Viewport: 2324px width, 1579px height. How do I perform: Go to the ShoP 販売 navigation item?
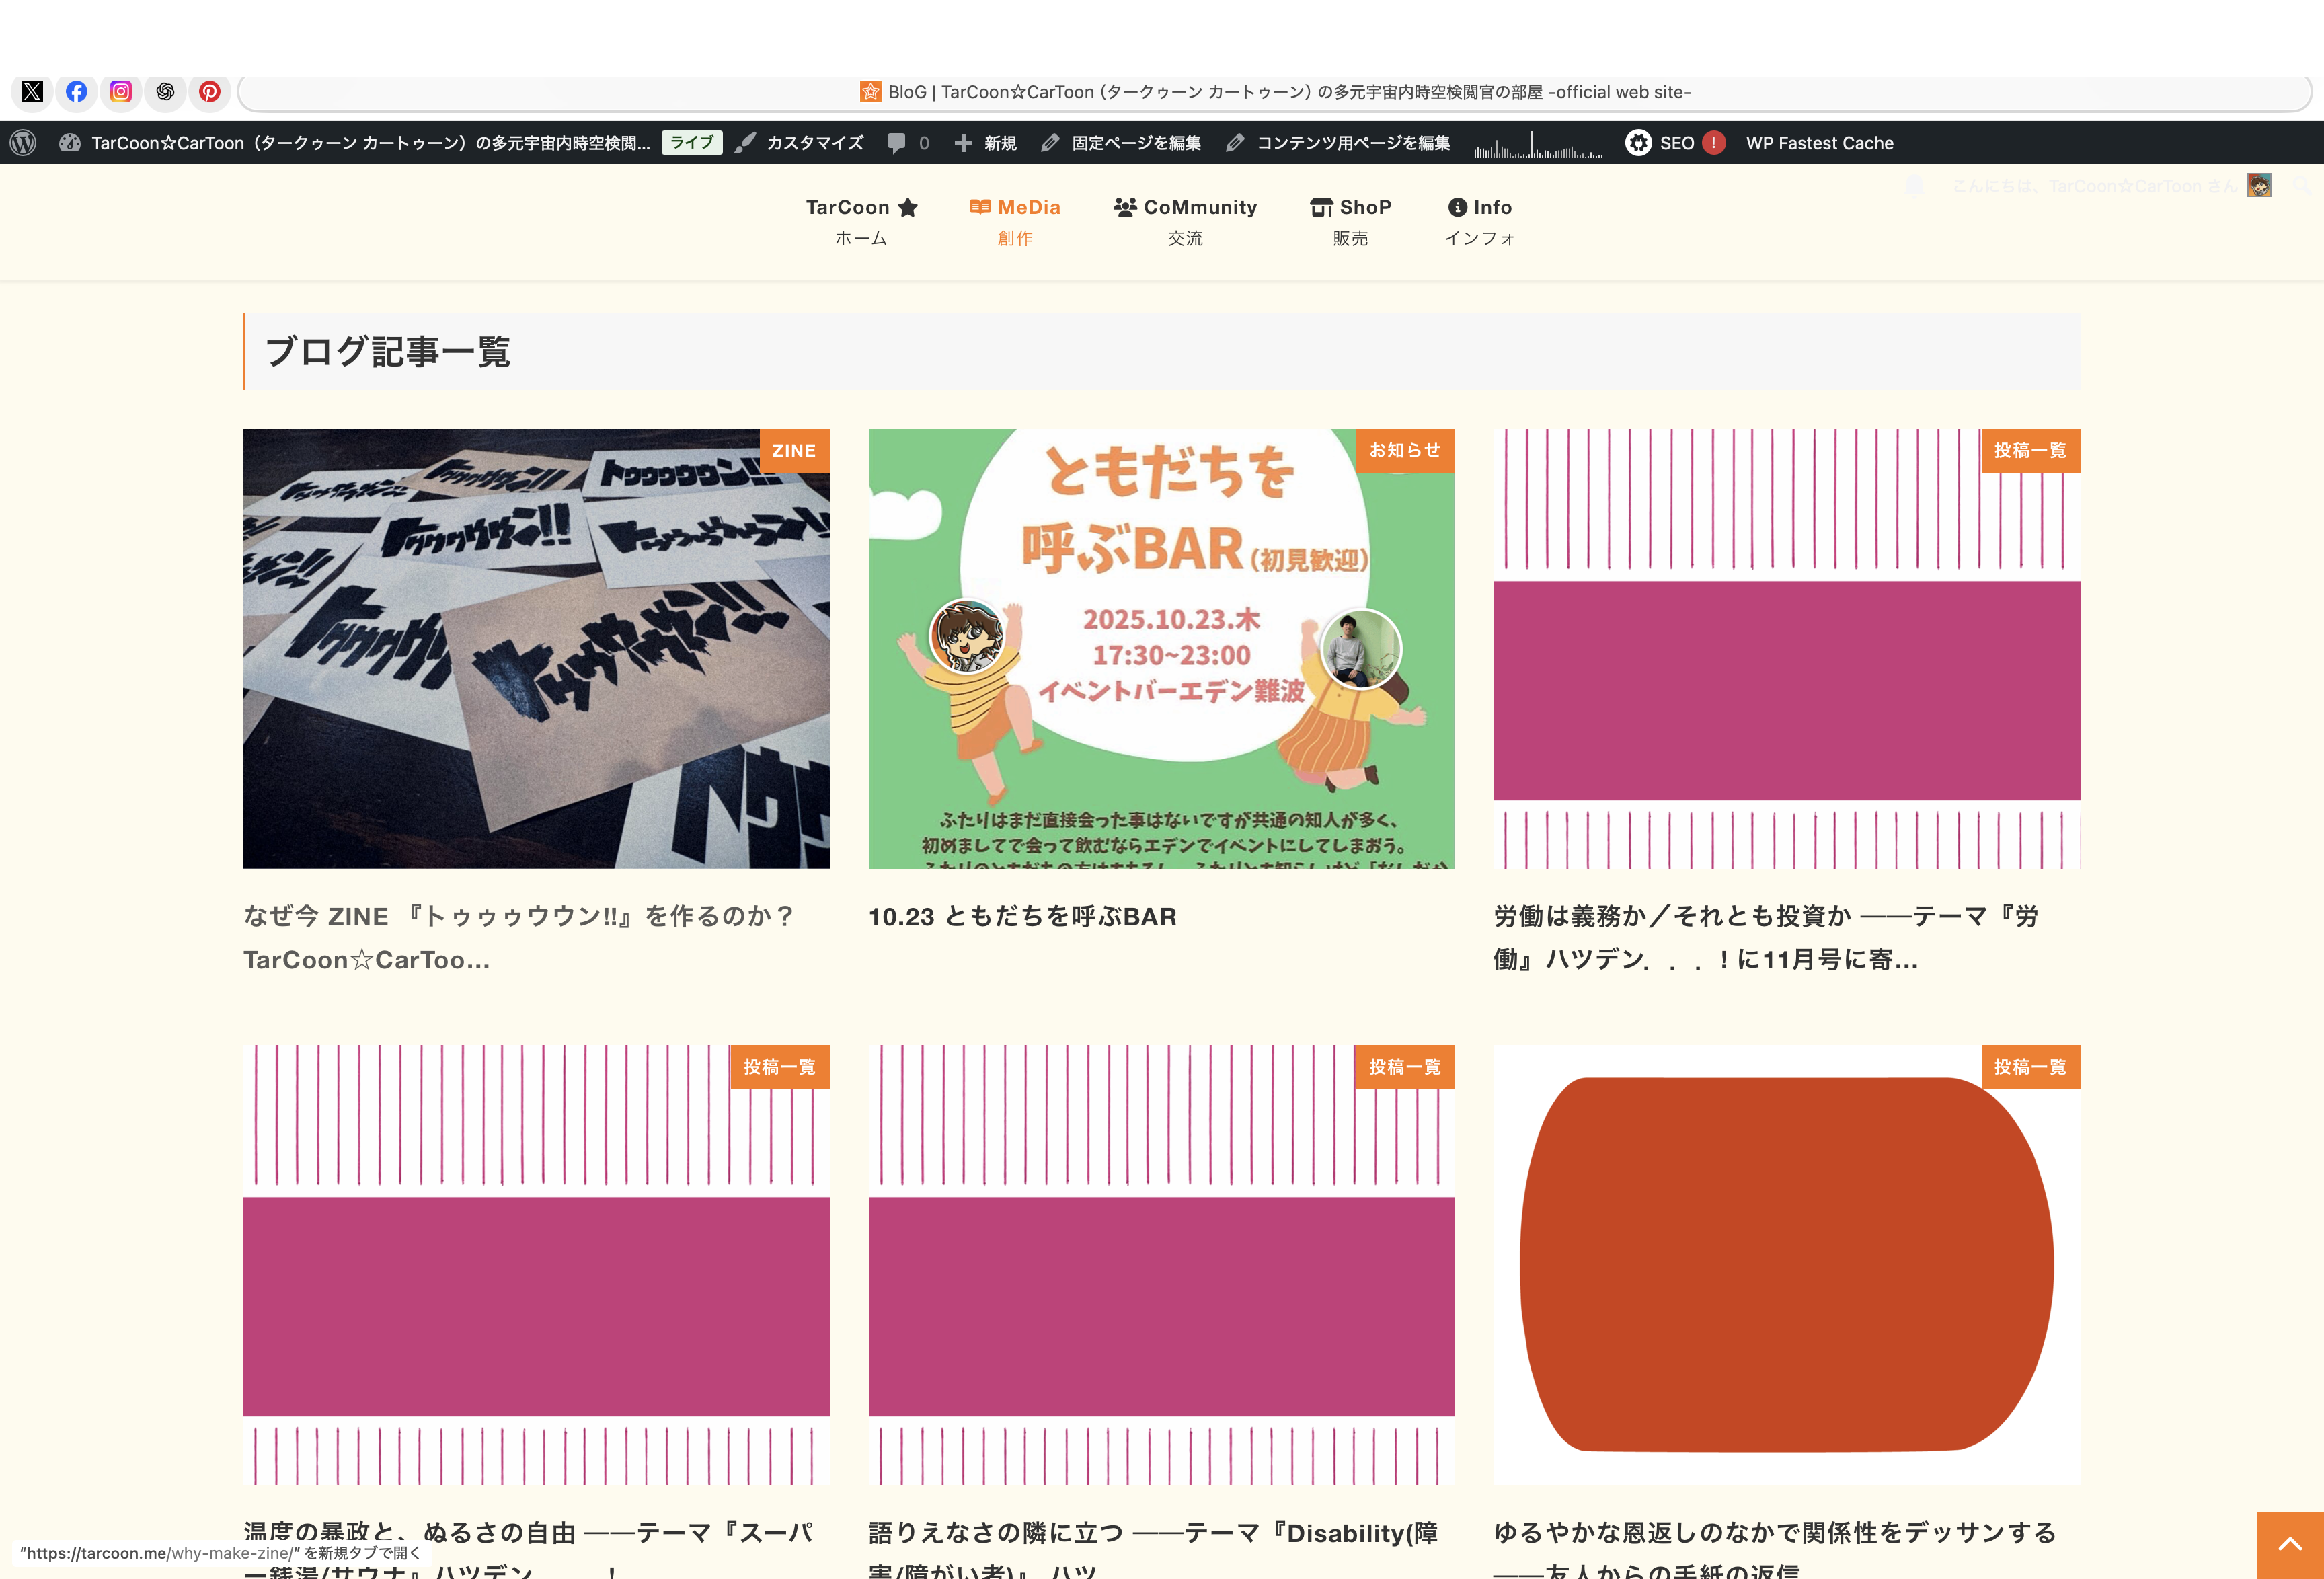1350,221
